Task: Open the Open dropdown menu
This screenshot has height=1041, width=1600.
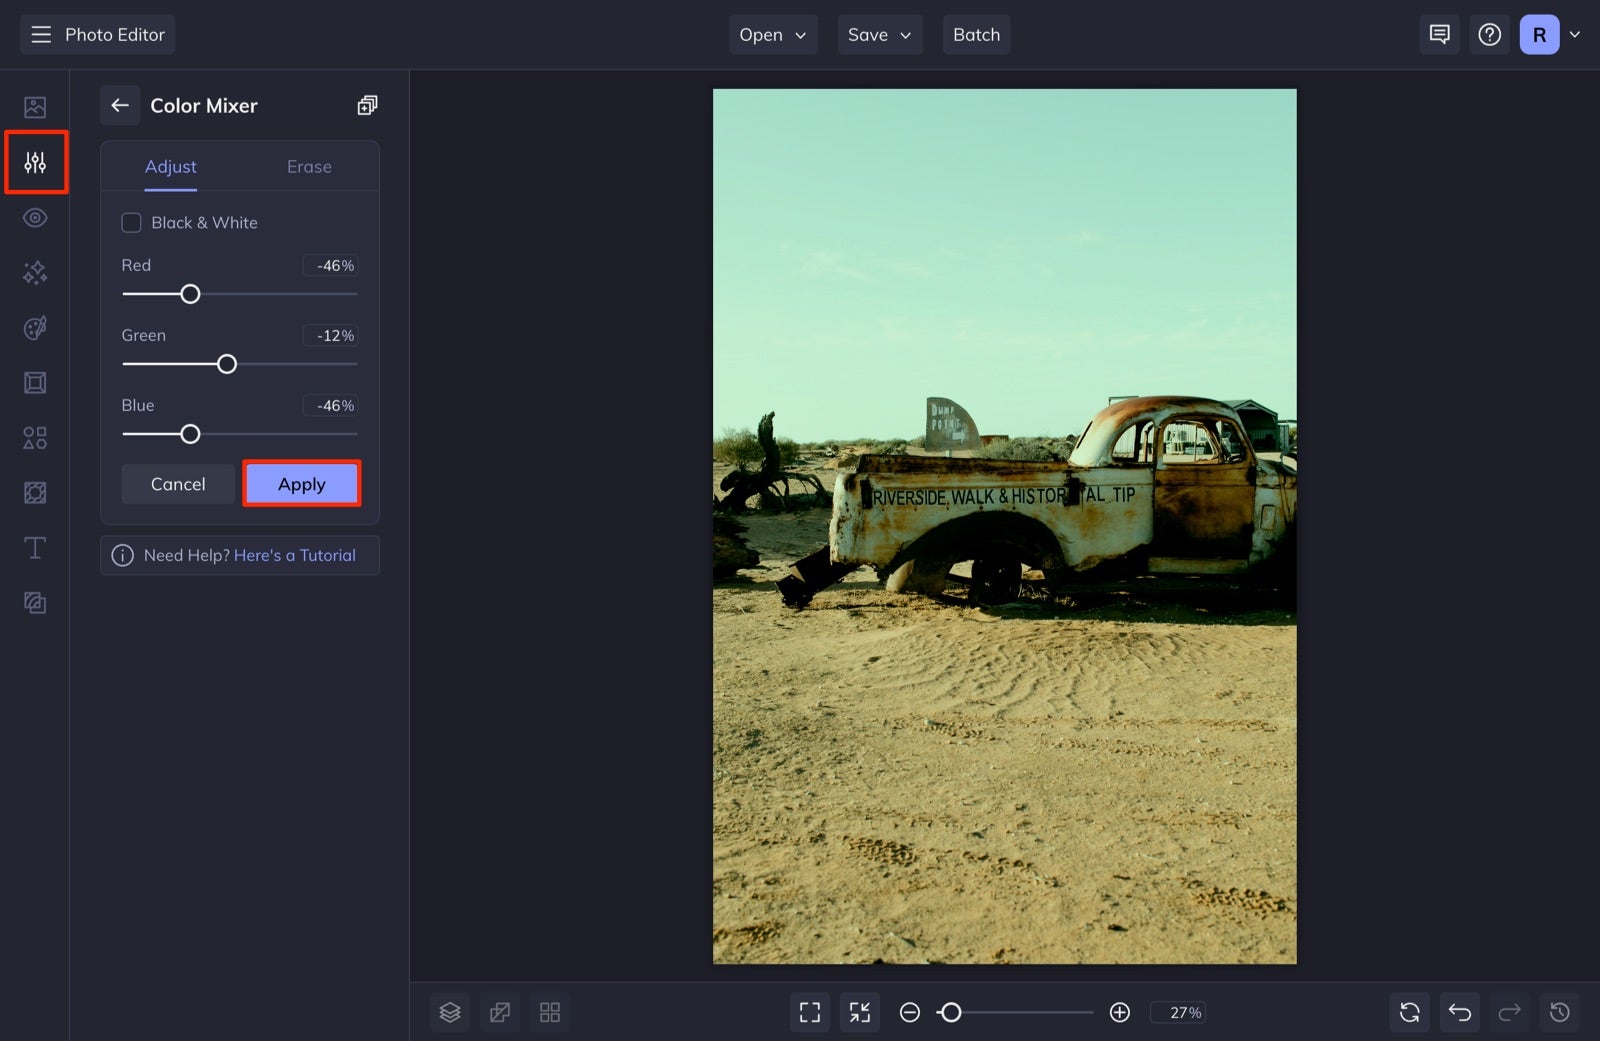Action: [x=772, y=34]
